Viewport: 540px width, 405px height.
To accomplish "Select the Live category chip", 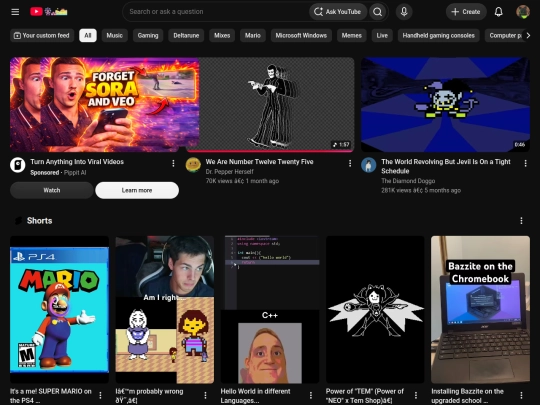I will point(382,35).
